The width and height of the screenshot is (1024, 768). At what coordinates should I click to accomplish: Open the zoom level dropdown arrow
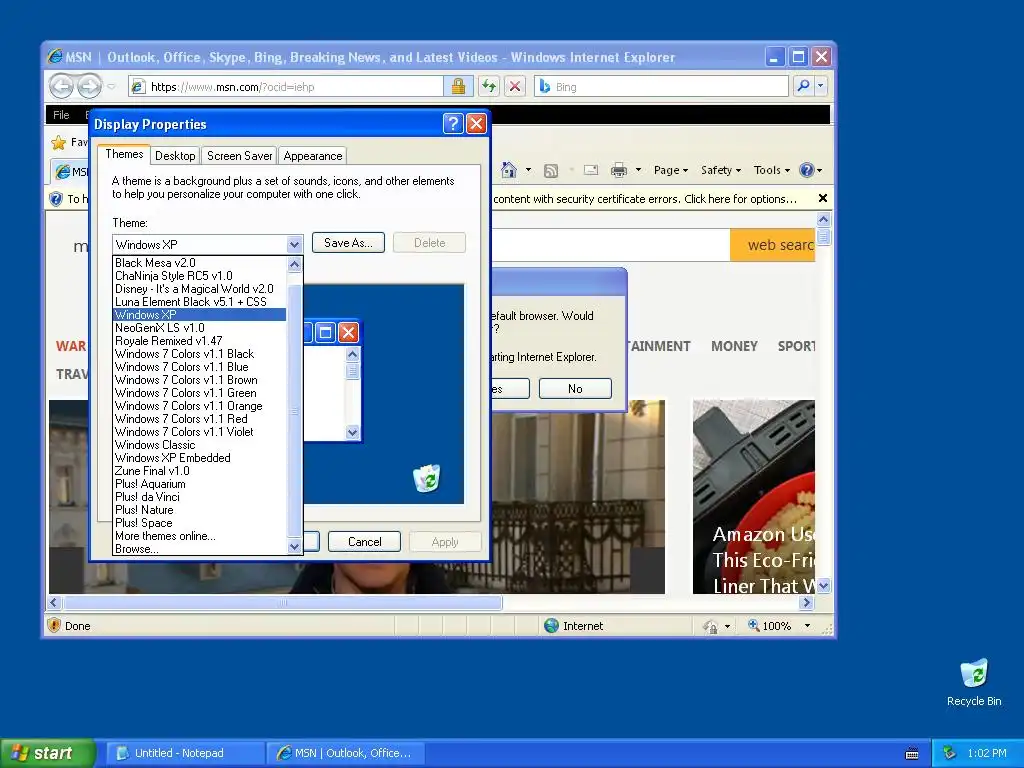[x=808, y=626]
